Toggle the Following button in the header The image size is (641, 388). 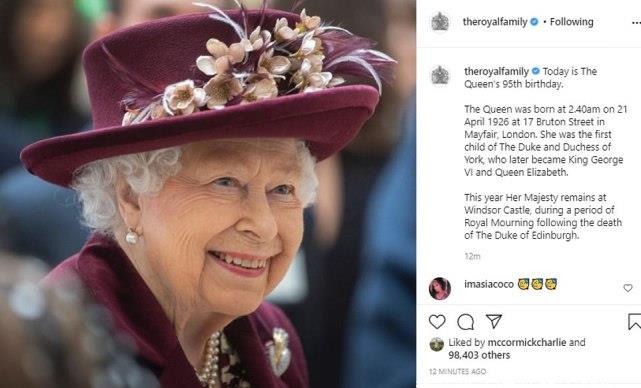click(x=572, y=22)
